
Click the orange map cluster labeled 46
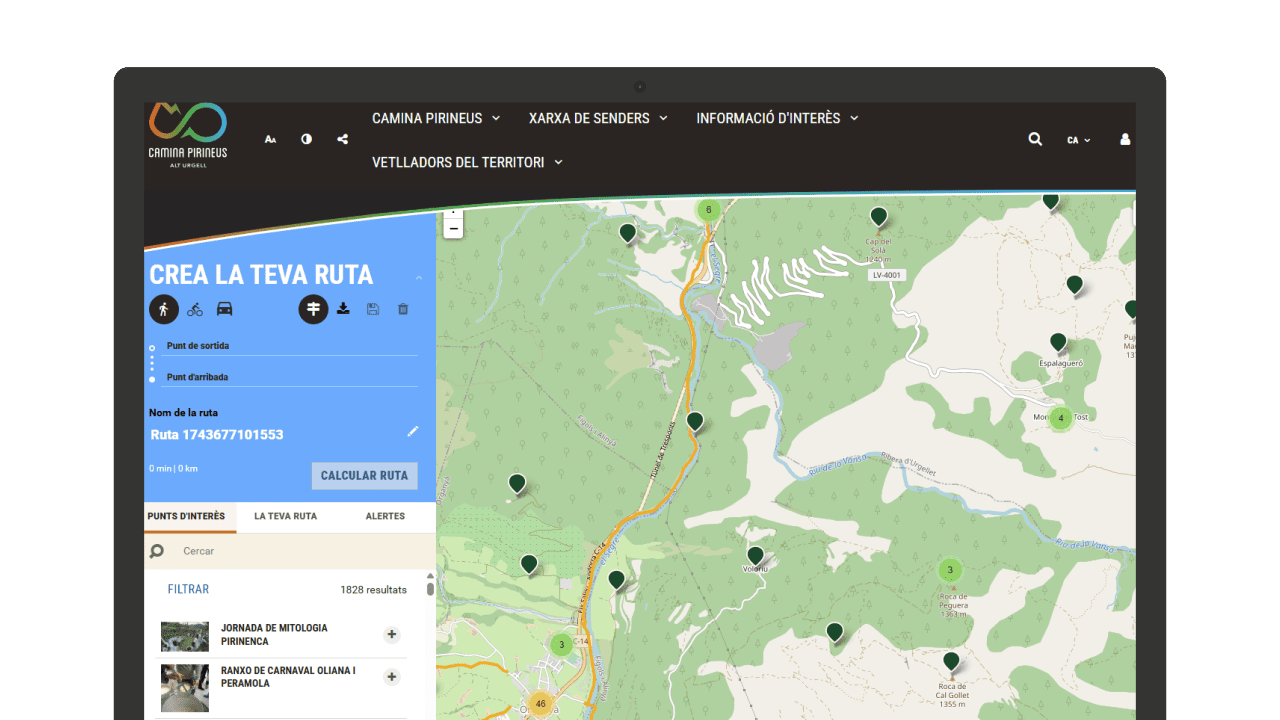click(x=541, y=704)
